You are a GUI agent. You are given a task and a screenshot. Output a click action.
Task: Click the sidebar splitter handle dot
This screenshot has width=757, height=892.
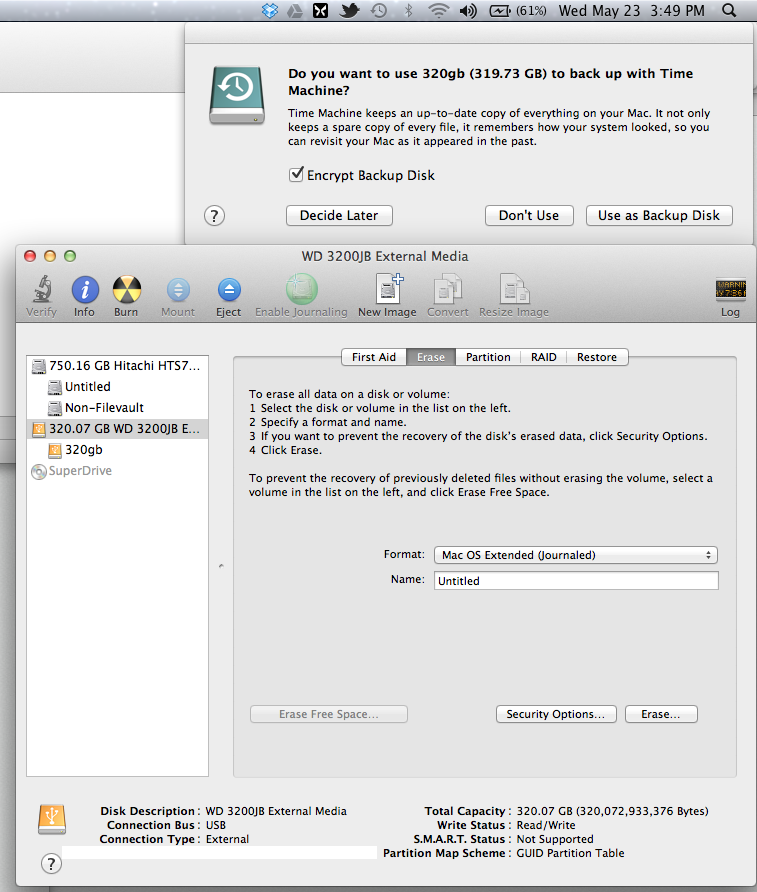pos(221,565)
